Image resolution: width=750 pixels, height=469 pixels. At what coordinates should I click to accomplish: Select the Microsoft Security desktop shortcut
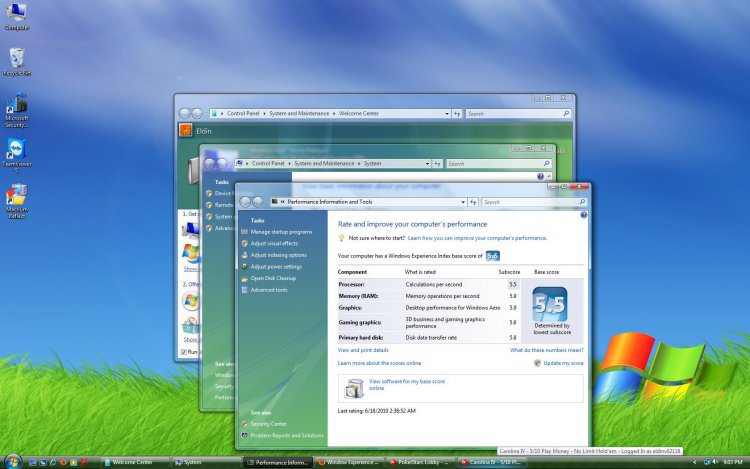(x=17, y=110)
